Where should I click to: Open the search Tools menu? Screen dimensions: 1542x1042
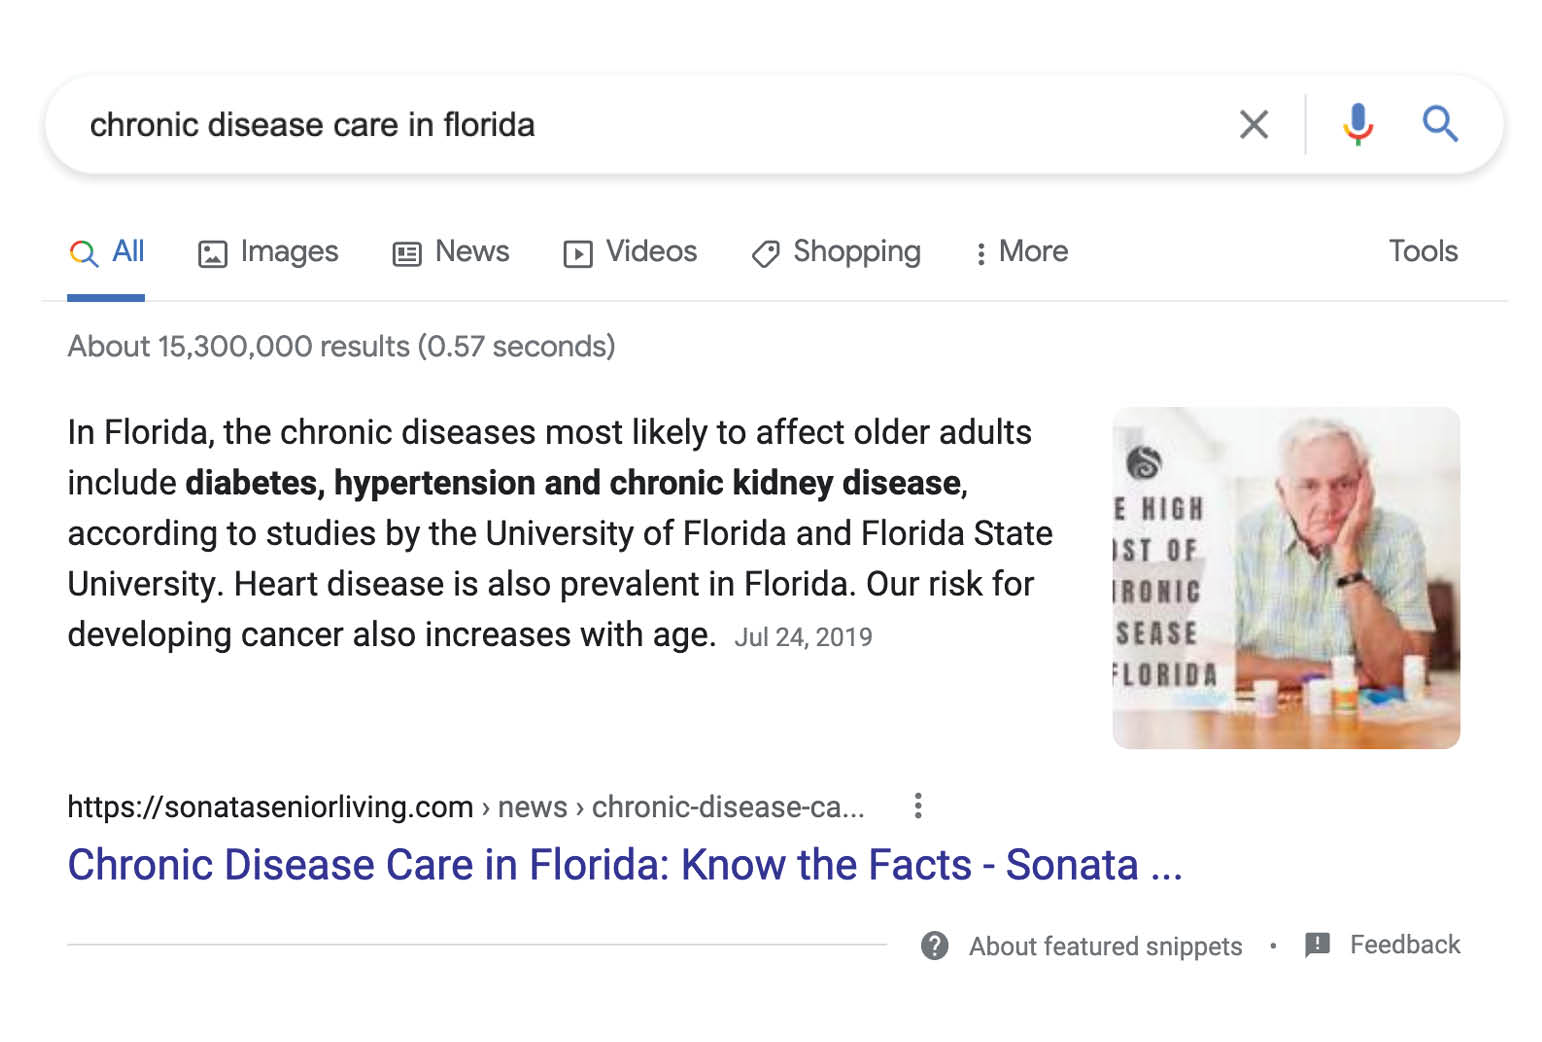tap(1423, 251)
